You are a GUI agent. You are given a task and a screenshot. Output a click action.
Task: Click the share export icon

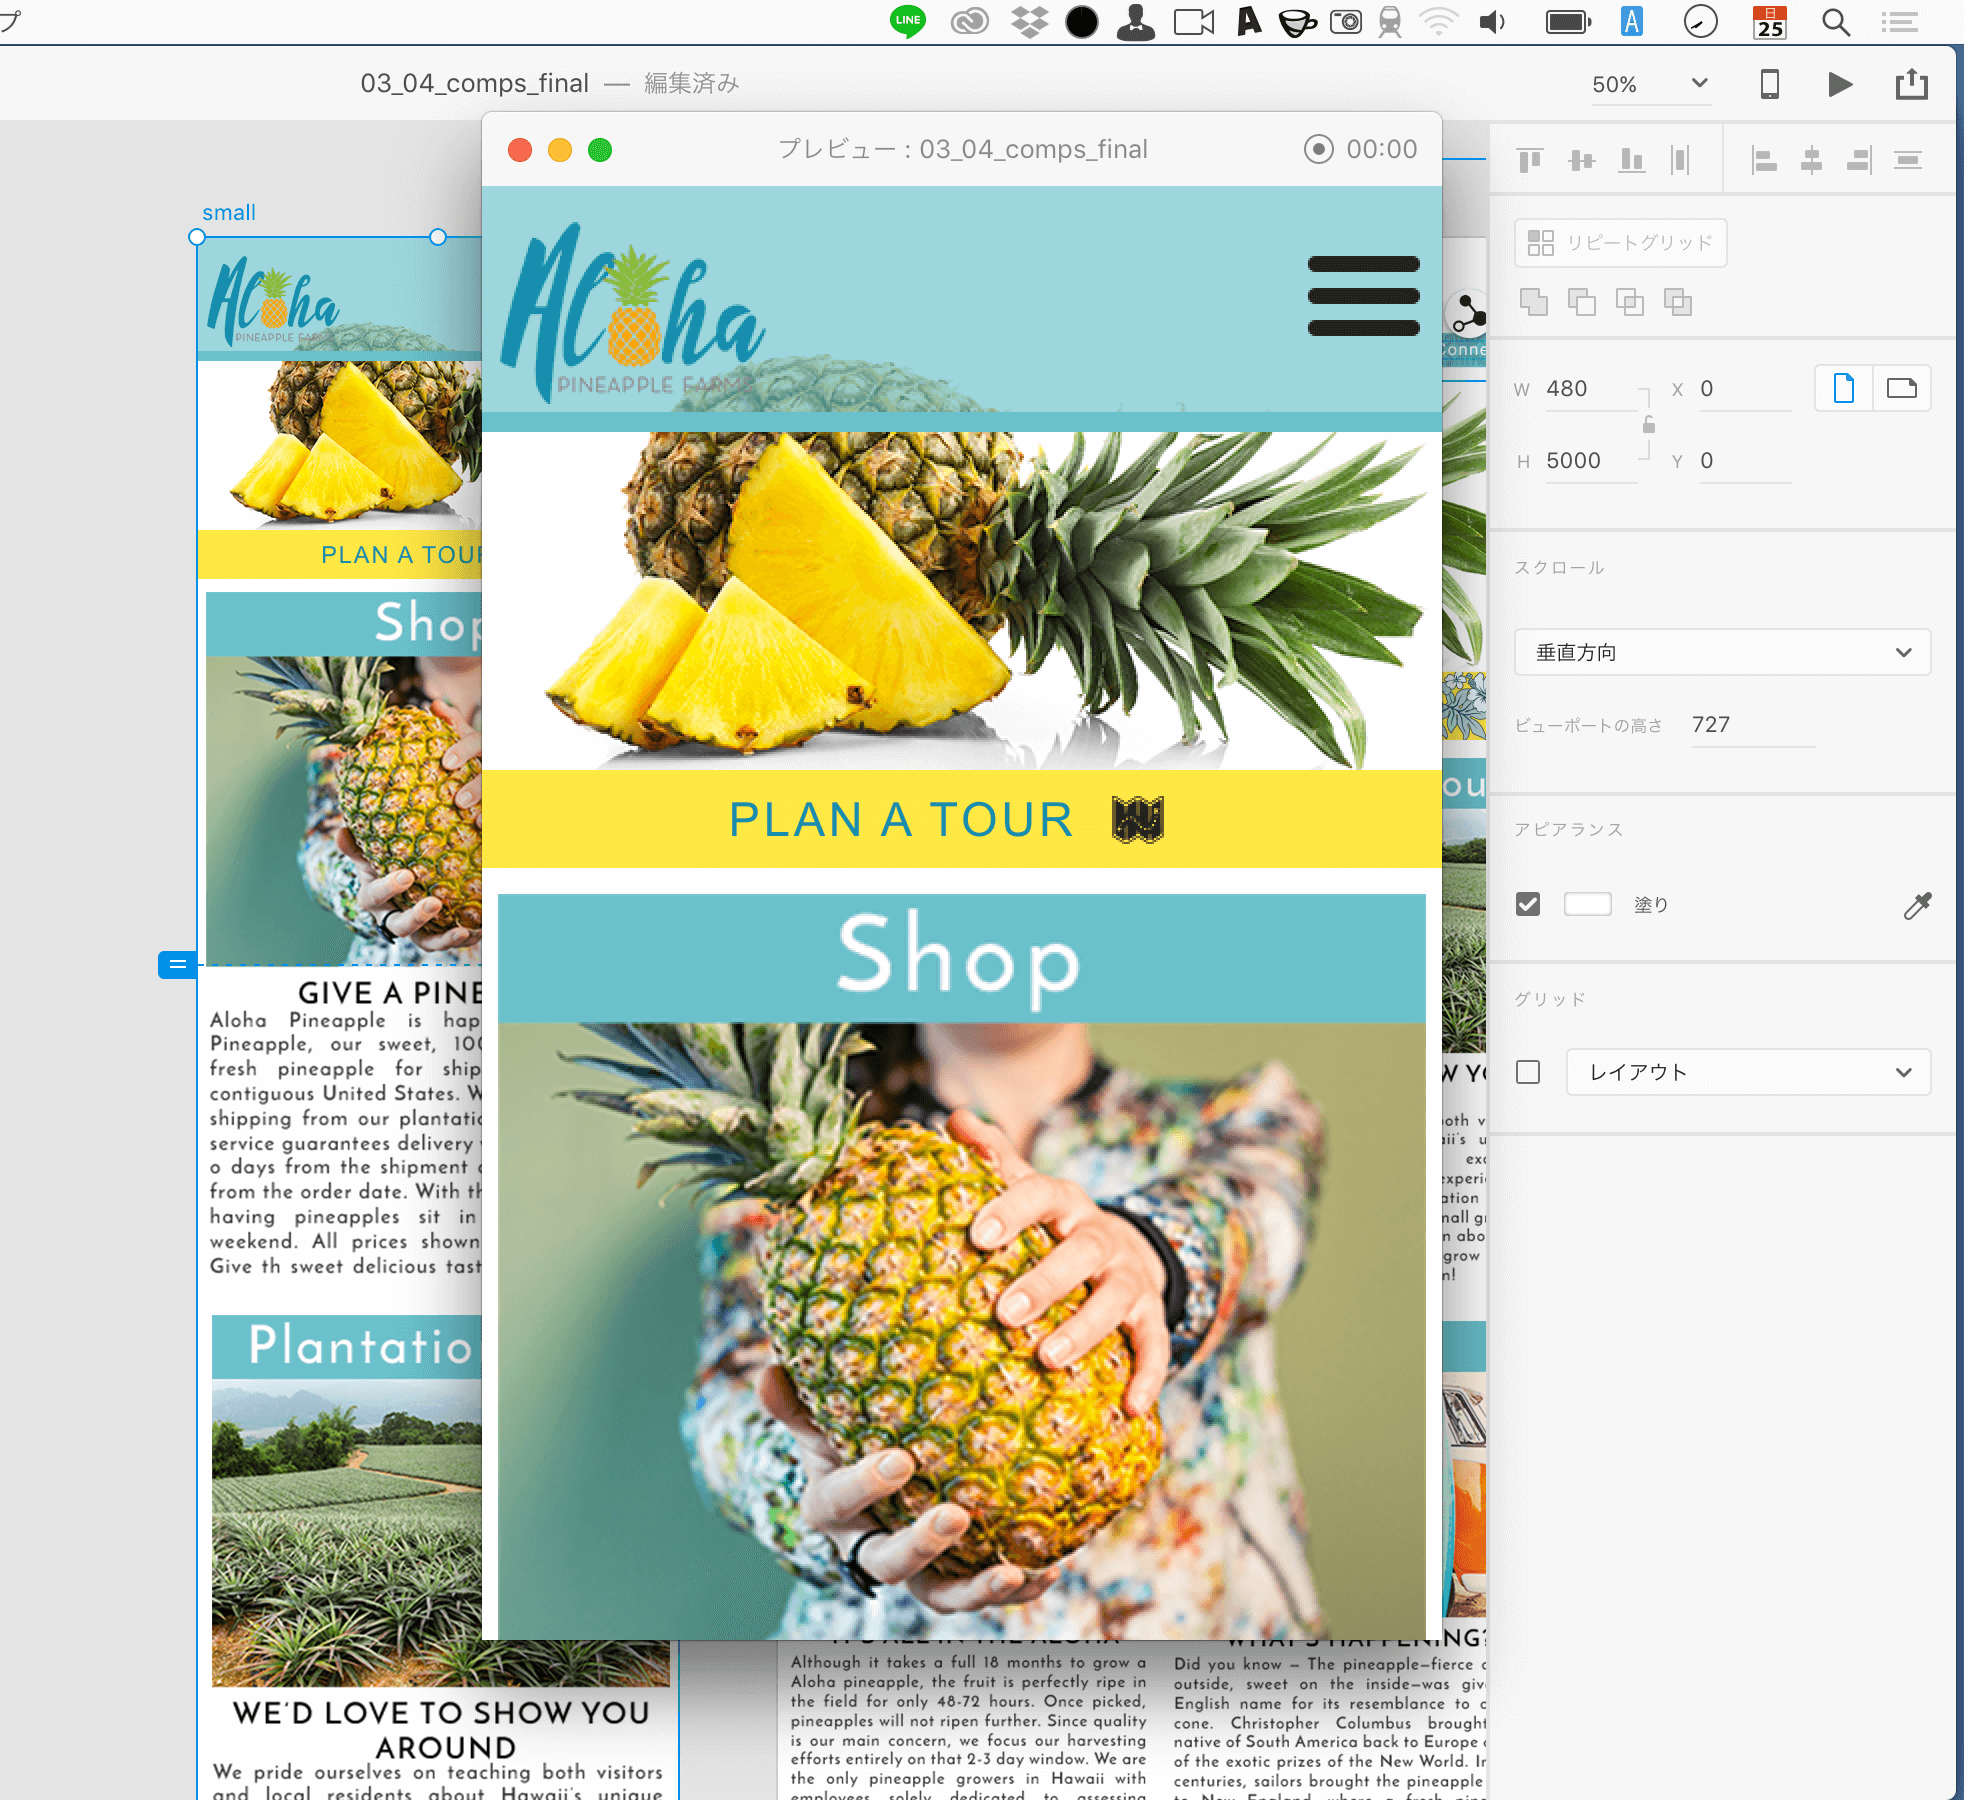pos(1912,83)
